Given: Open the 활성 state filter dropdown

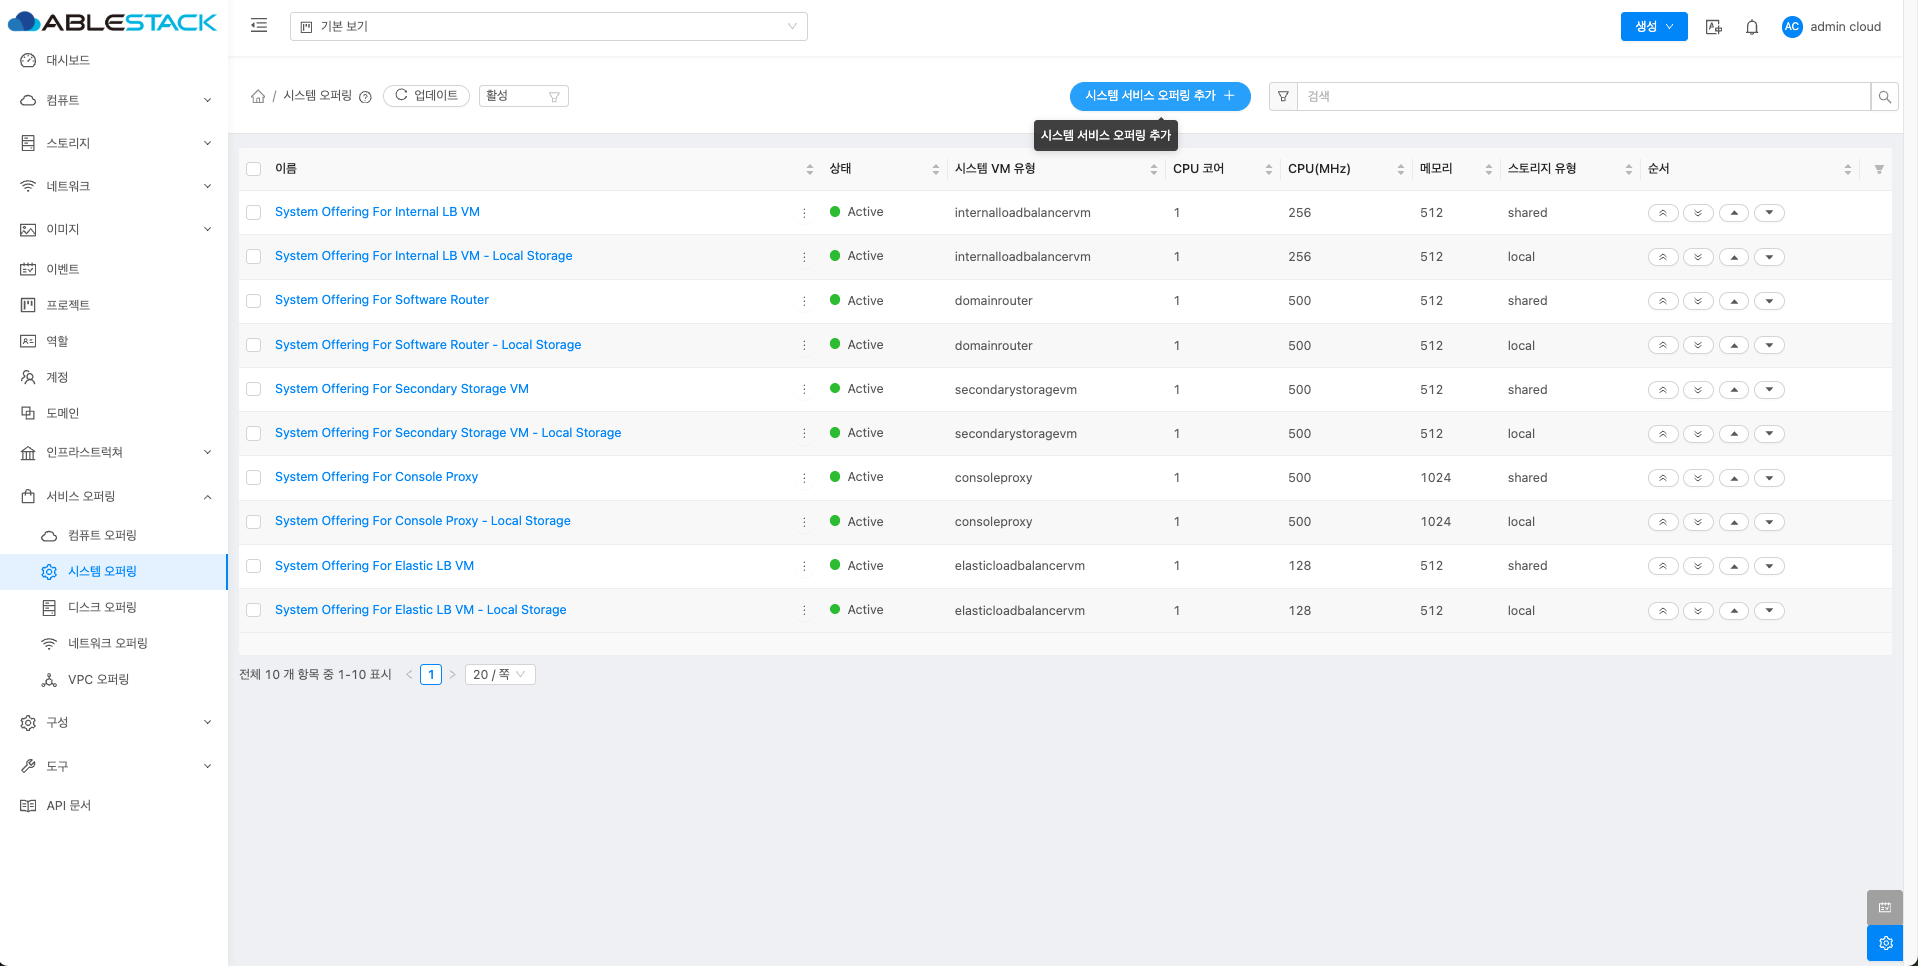Looking at the screenshot, I should pos(523,96).
